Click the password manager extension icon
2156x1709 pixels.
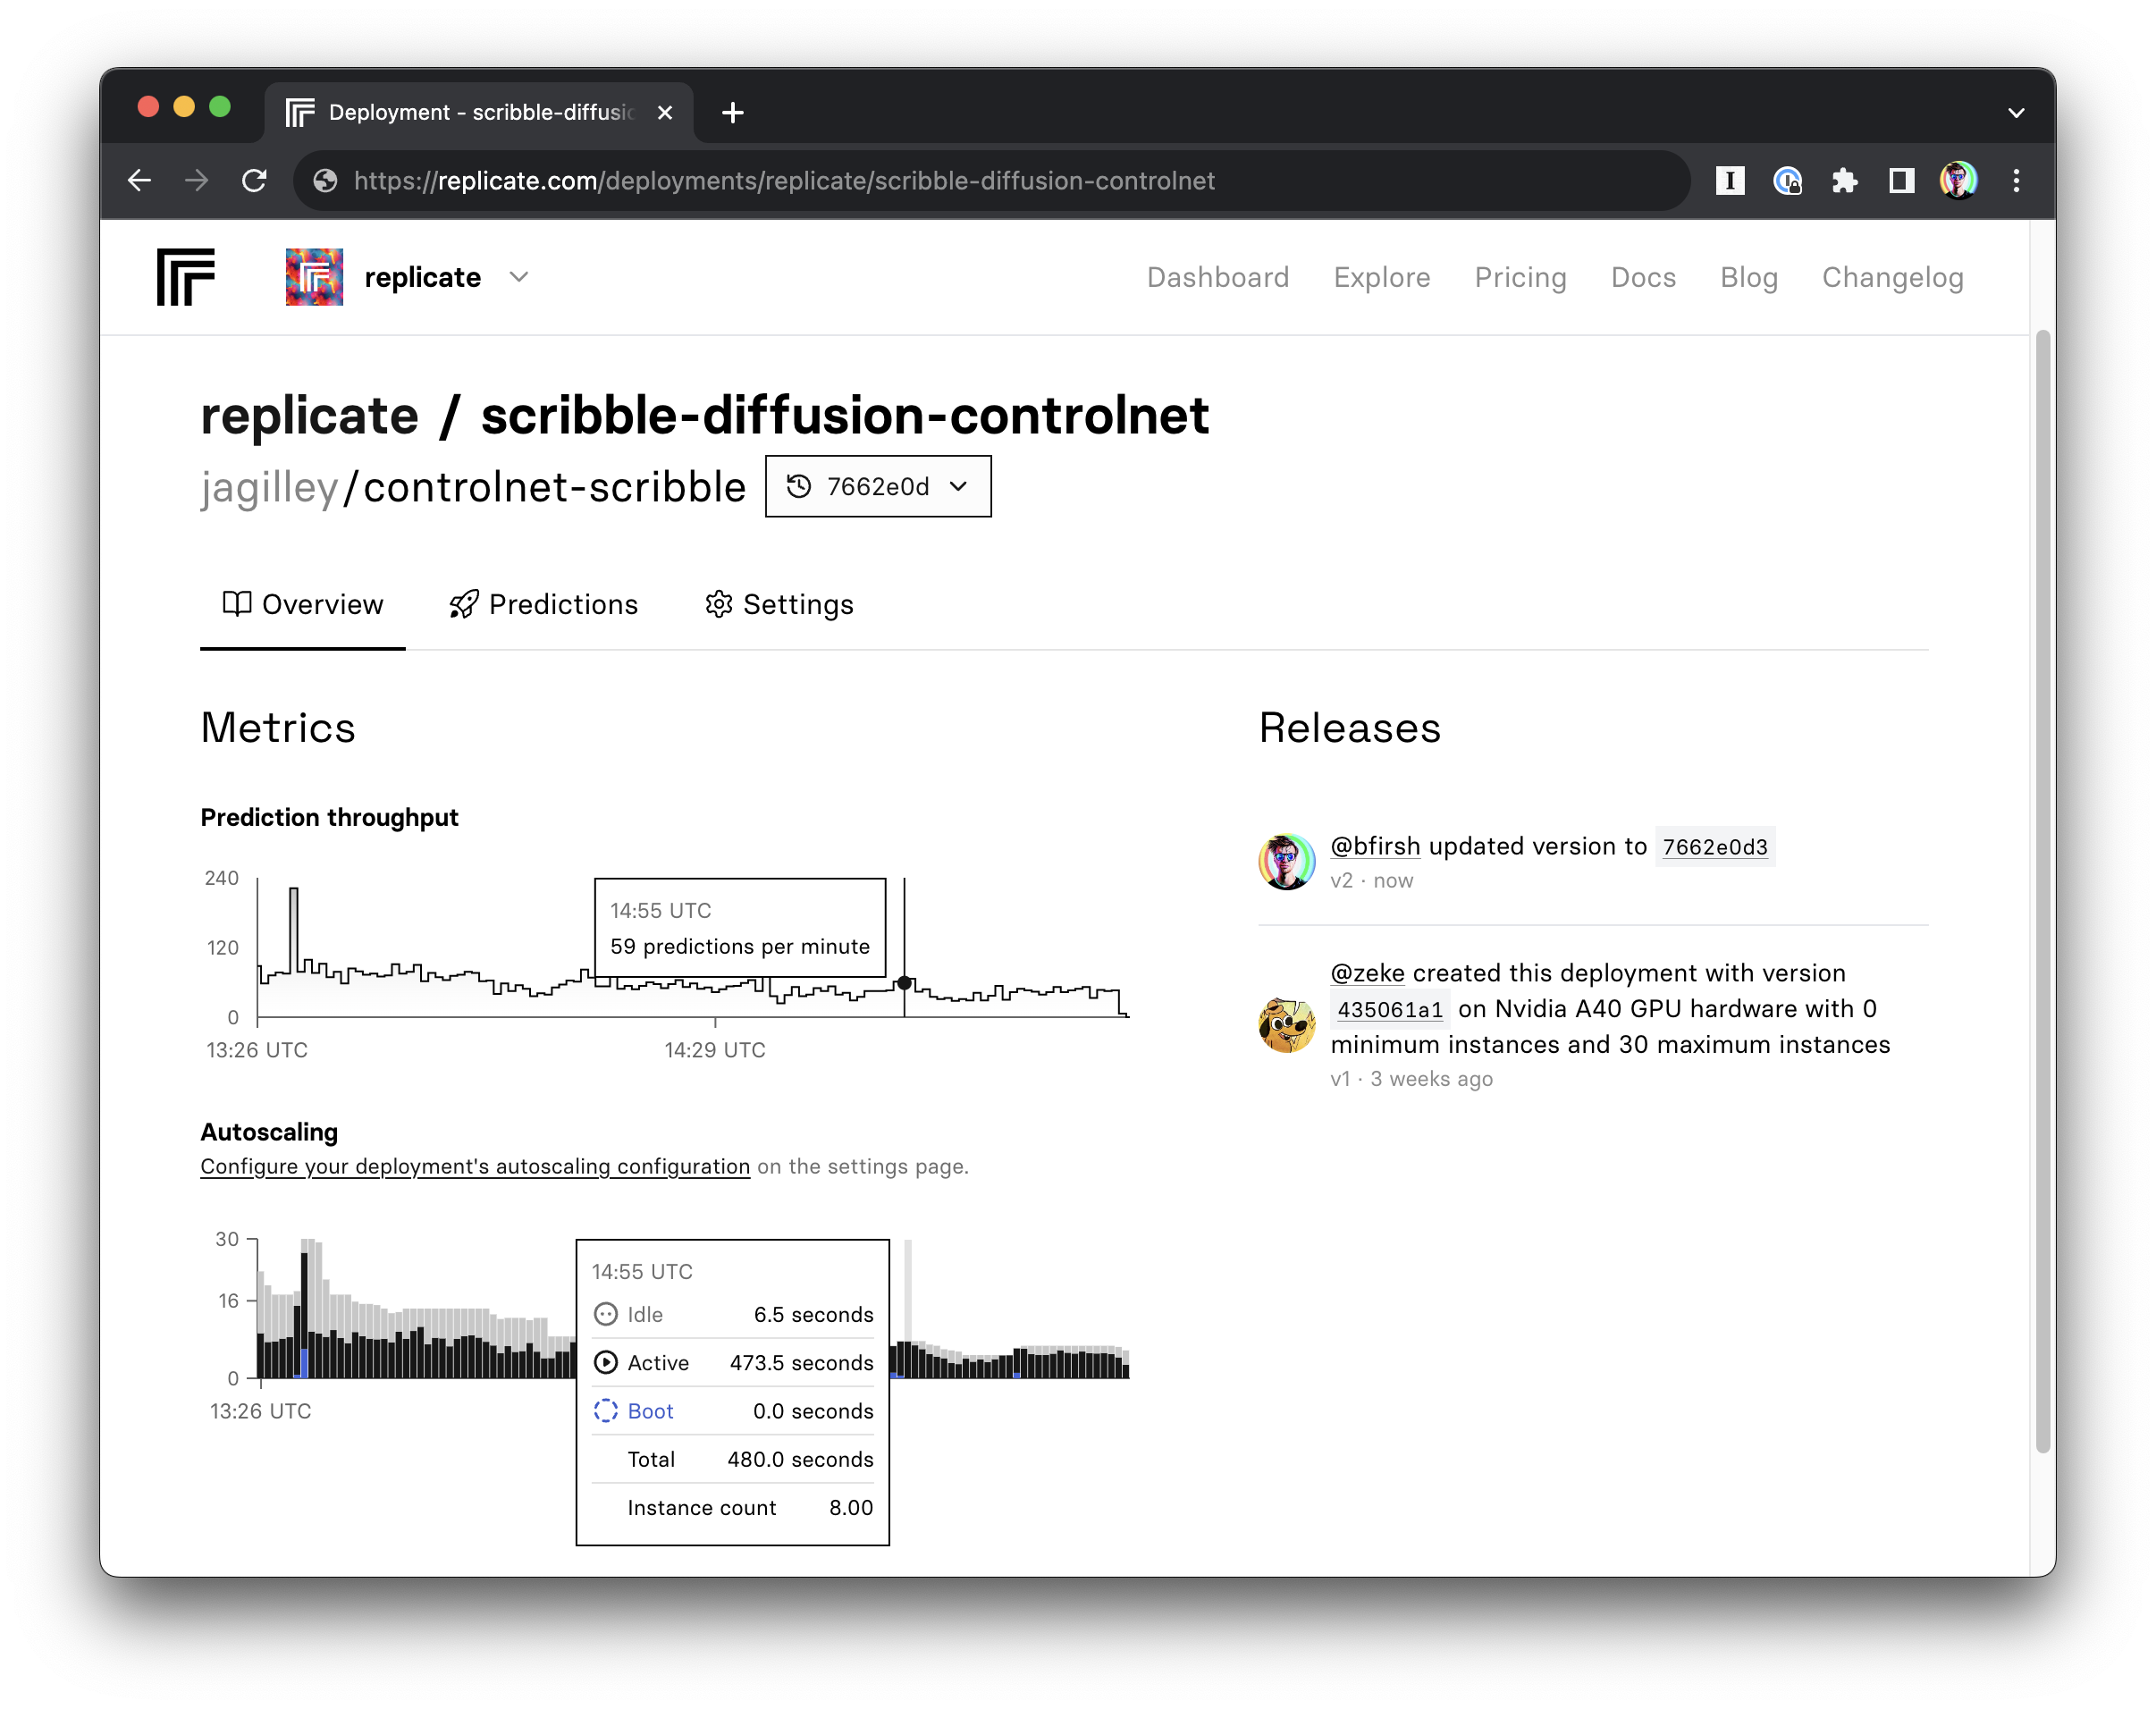(1786, 180)
